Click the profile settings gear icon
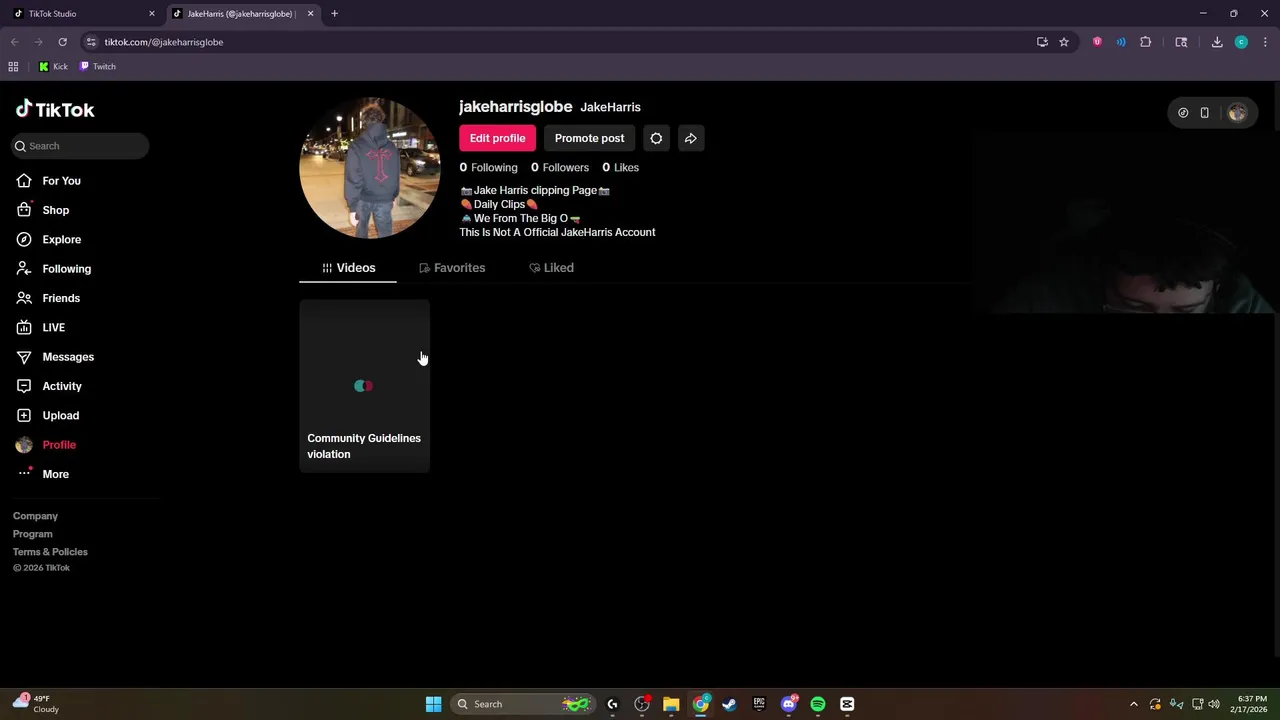The width and height of the screenshot is (1280, 720). point(656,138)
